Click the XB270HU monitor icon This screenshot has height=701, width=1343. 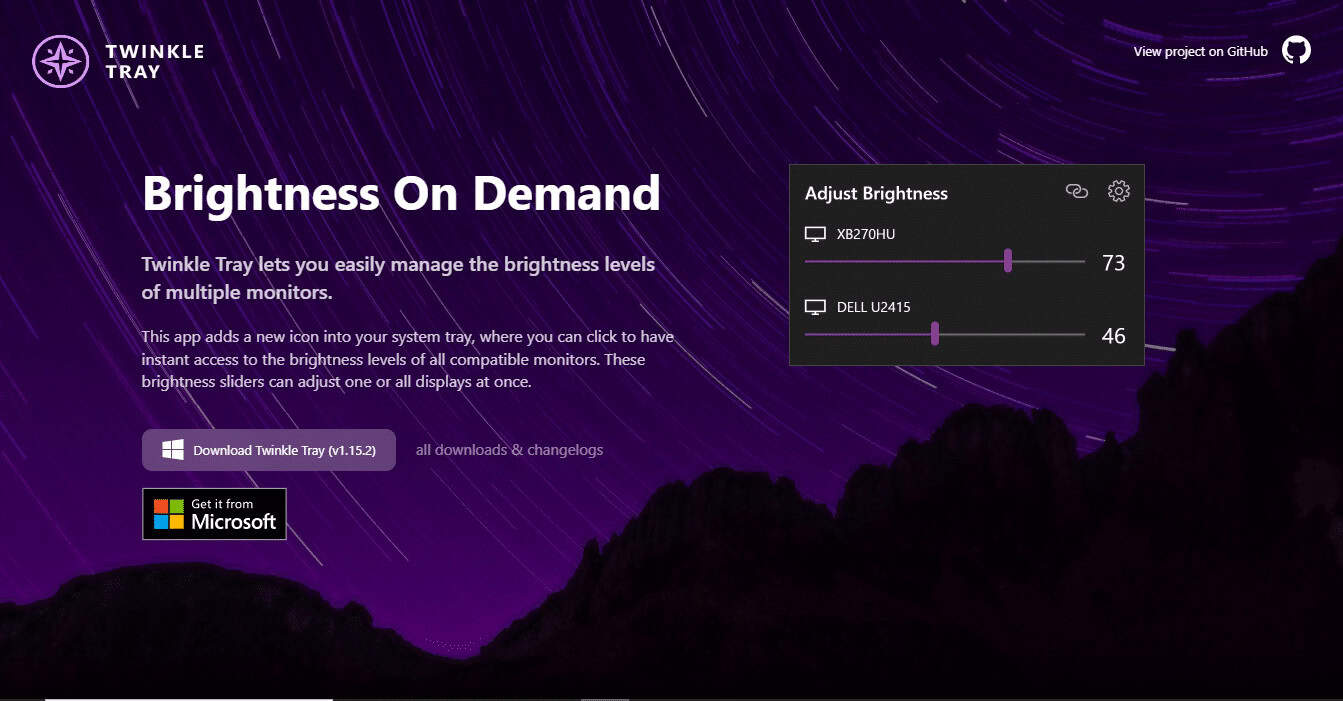[815, 235]
